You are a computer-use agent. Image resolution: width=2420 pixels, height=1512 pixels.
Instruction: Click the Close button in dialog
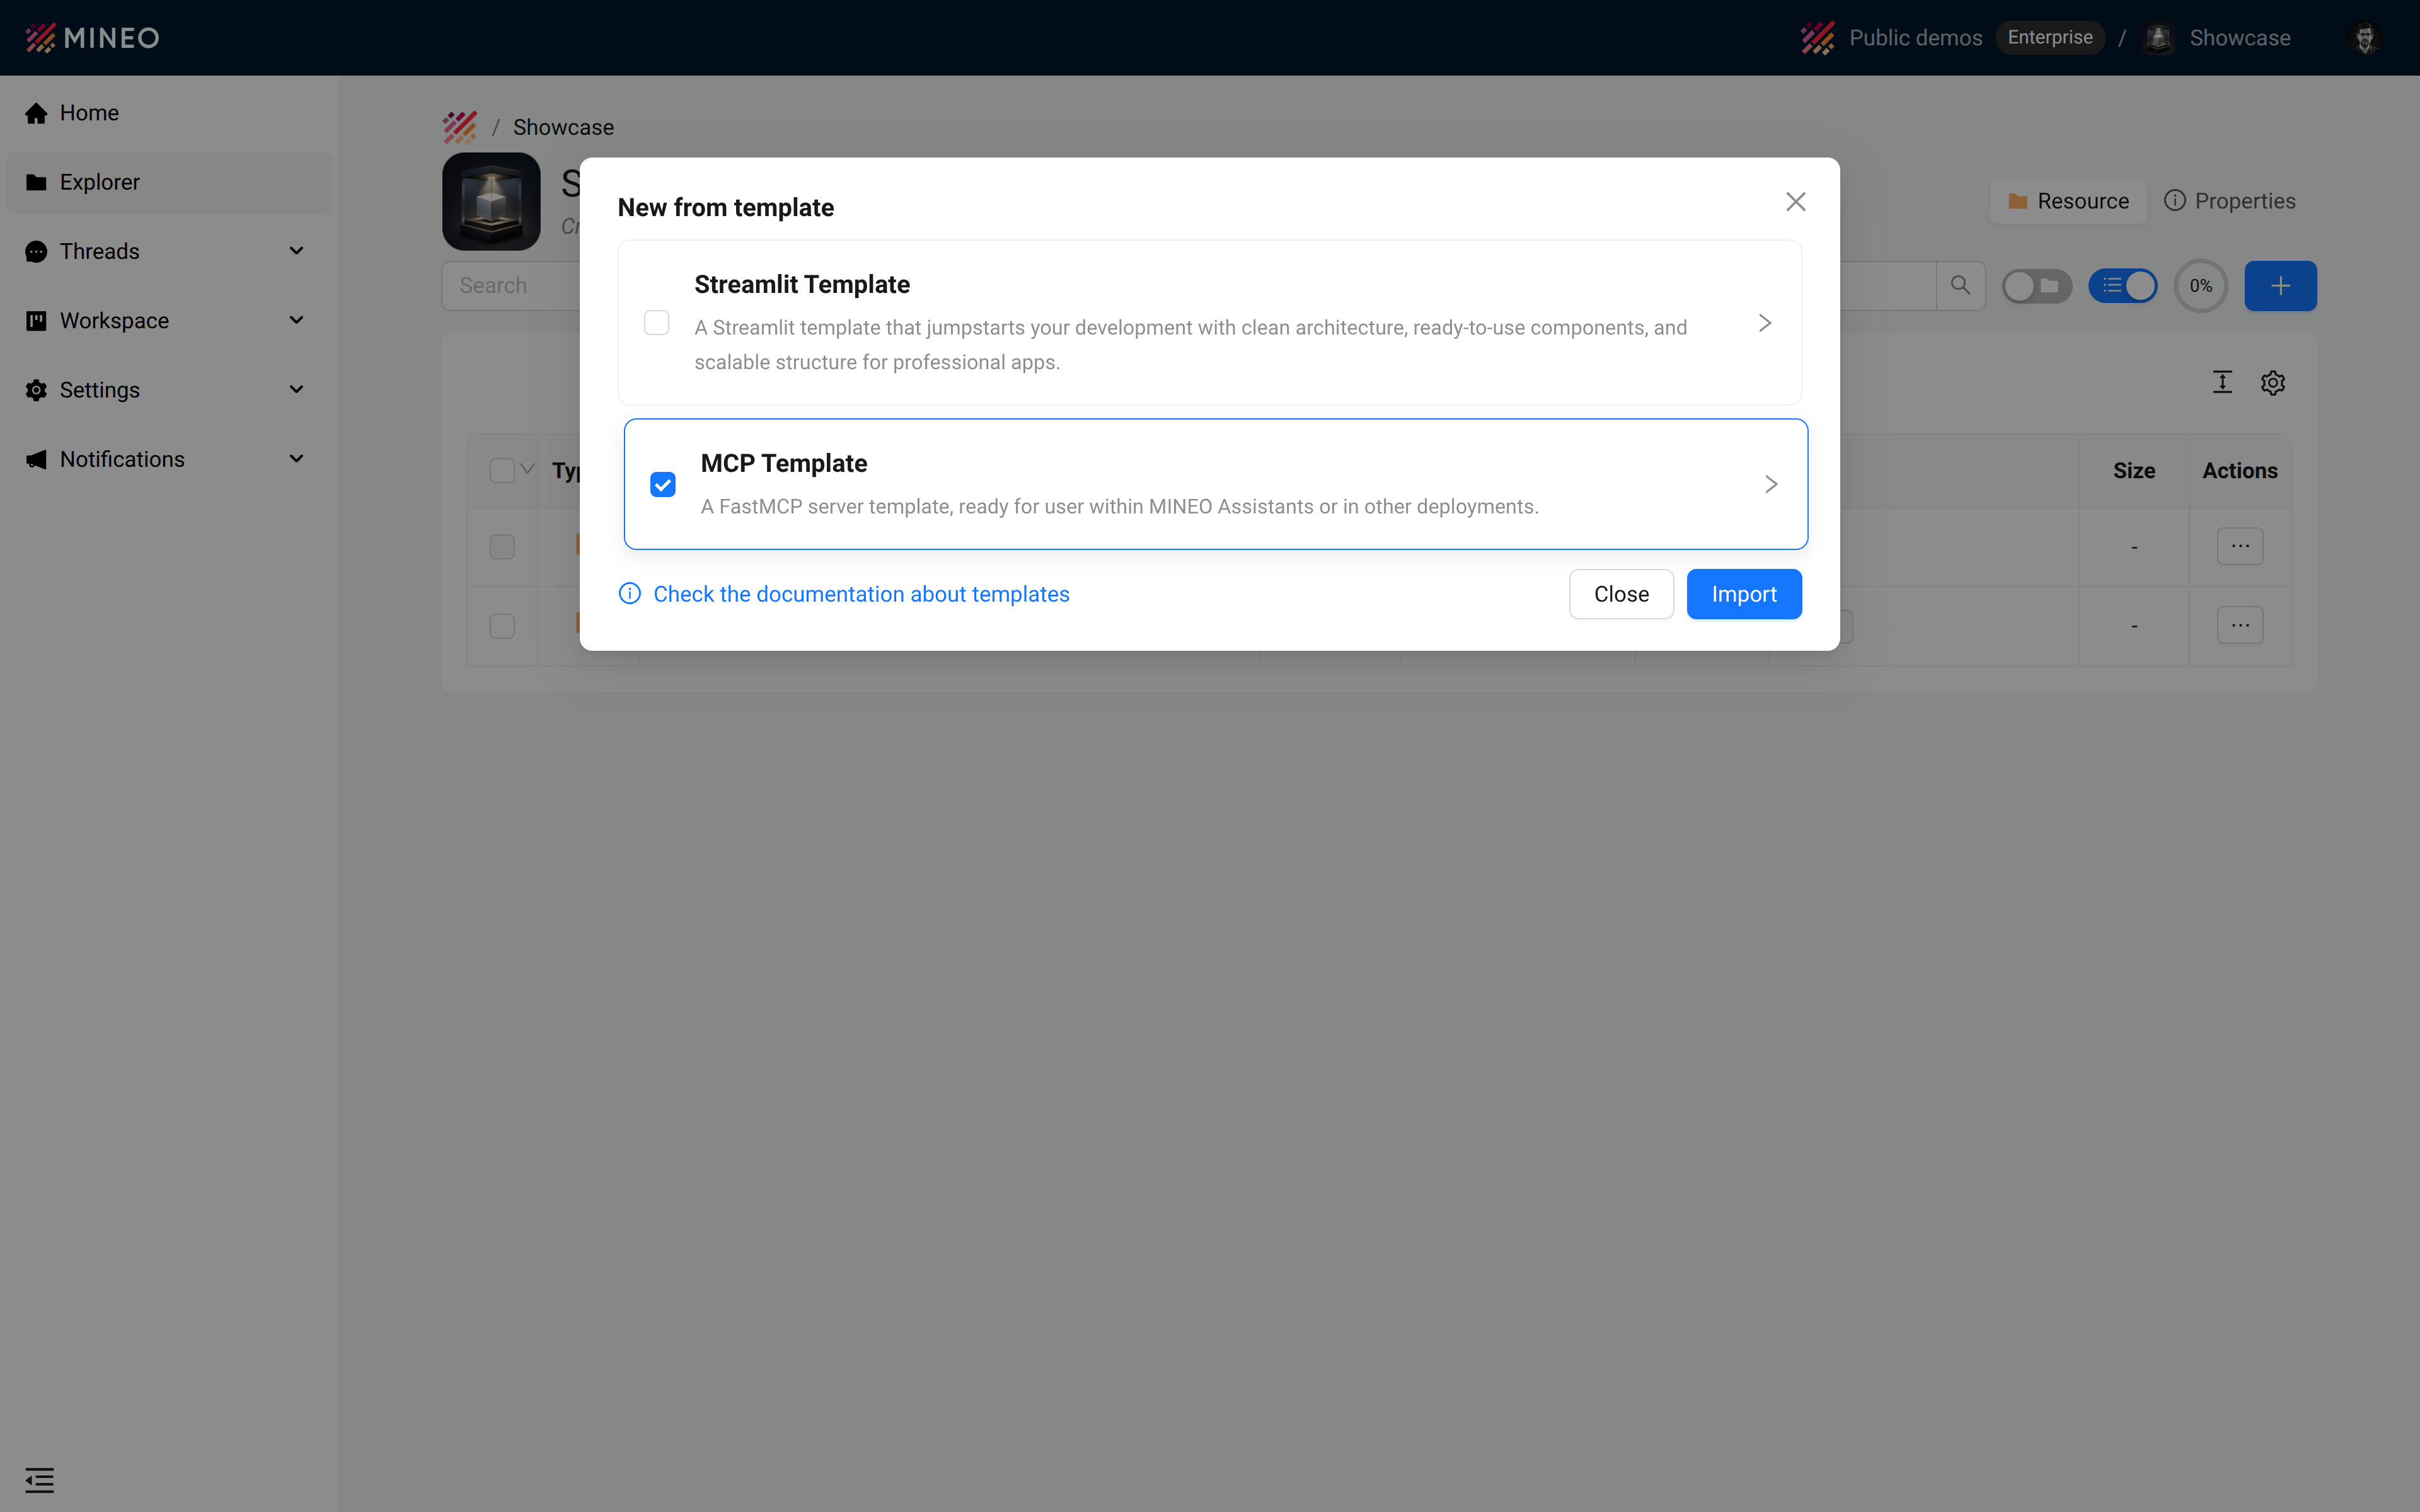(1621, 594)
